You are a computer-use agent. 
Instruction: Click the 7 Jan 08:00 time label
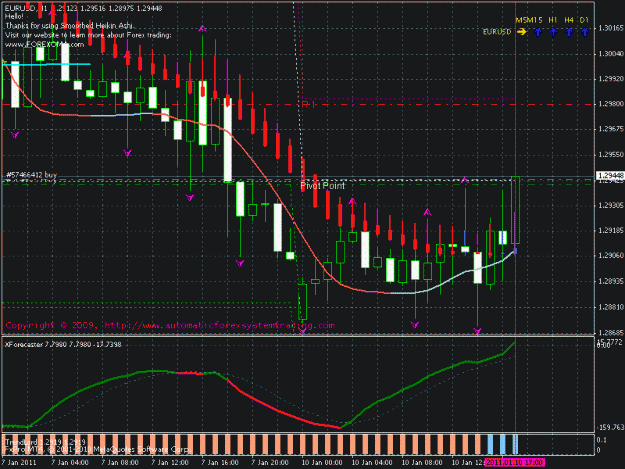[120, 463]
